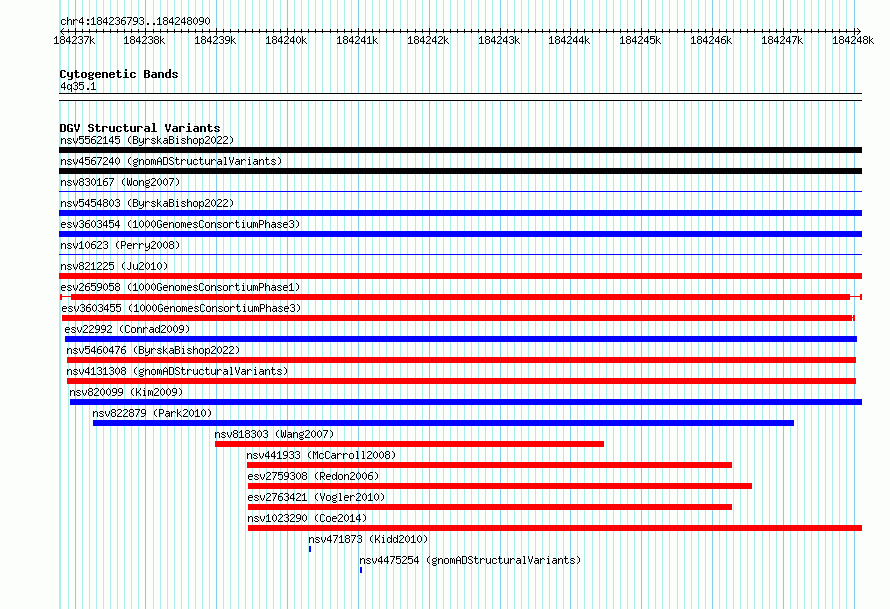Click the DGV Structural Variants track title

tap(140, 128)
